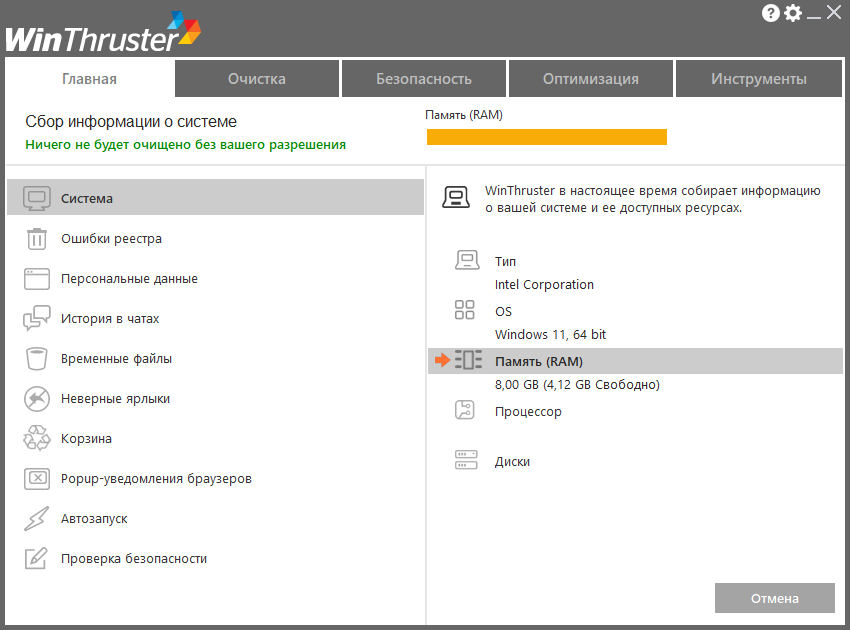Click the chat bubbles icon for История в чатах
This screenshot has height=630, width=850.
[37, 318]
